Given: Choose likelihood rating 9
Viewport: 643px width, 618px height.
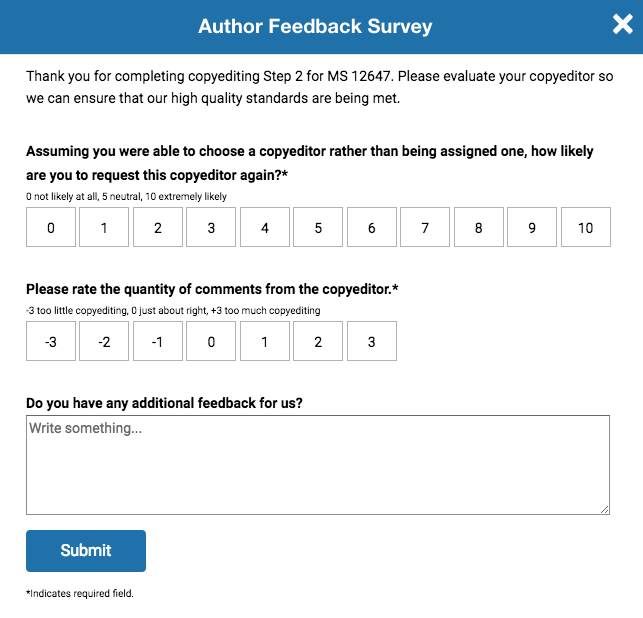Looking at the screenshot, I should pyautogui.click(x=532, y=227).
